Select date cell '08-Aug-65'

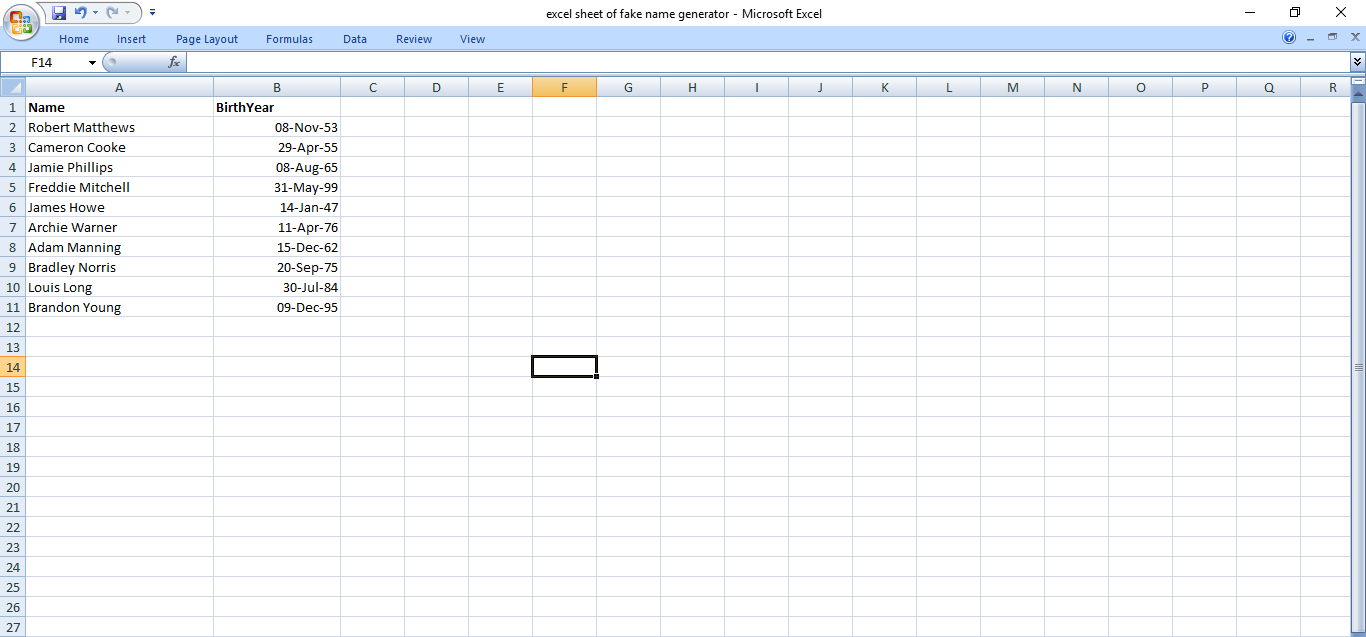(x=277, y=167)
